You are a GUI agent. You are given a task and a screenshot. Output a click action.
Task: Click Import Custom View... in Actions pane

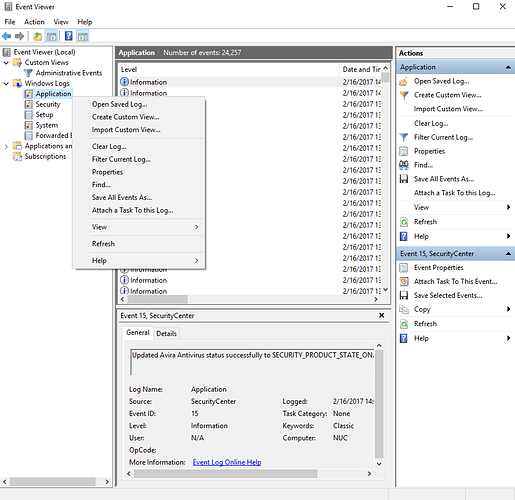(x=448, y=109)
